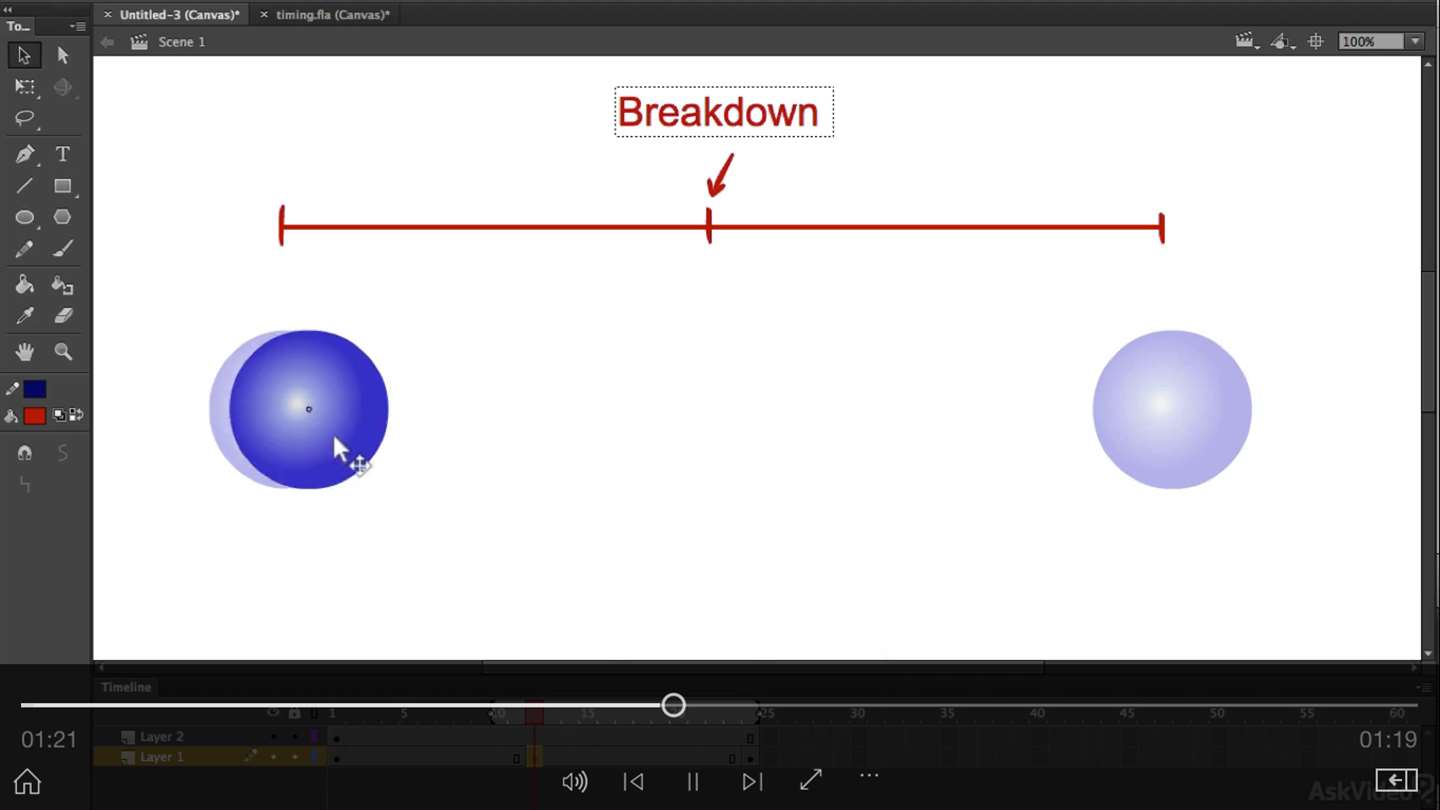Select Layer 2 in the timeline
Viewport: 1440px width, 810px height.
(161, 737)
